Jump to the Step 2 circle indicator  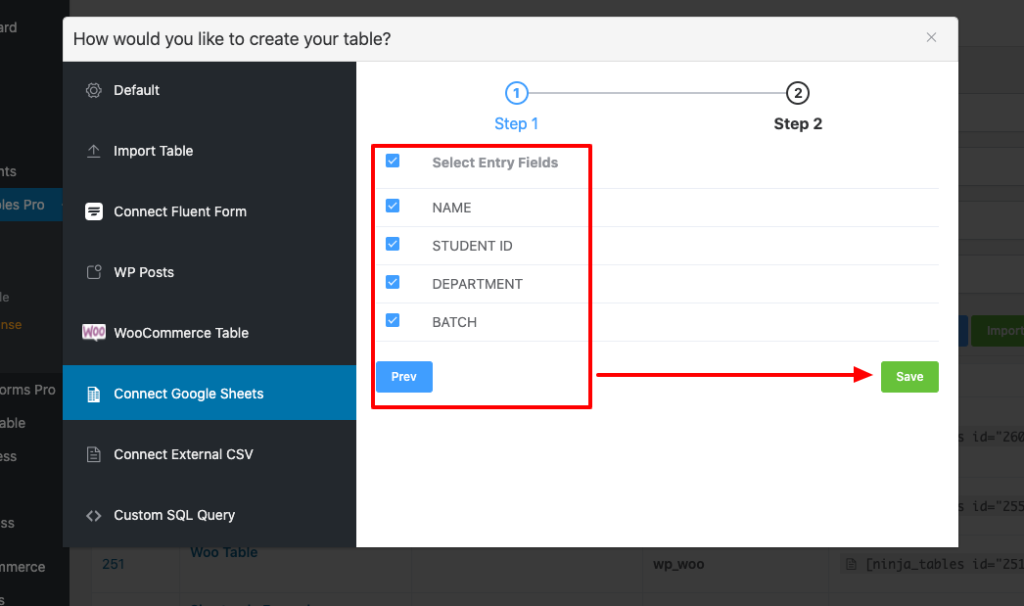797,94
